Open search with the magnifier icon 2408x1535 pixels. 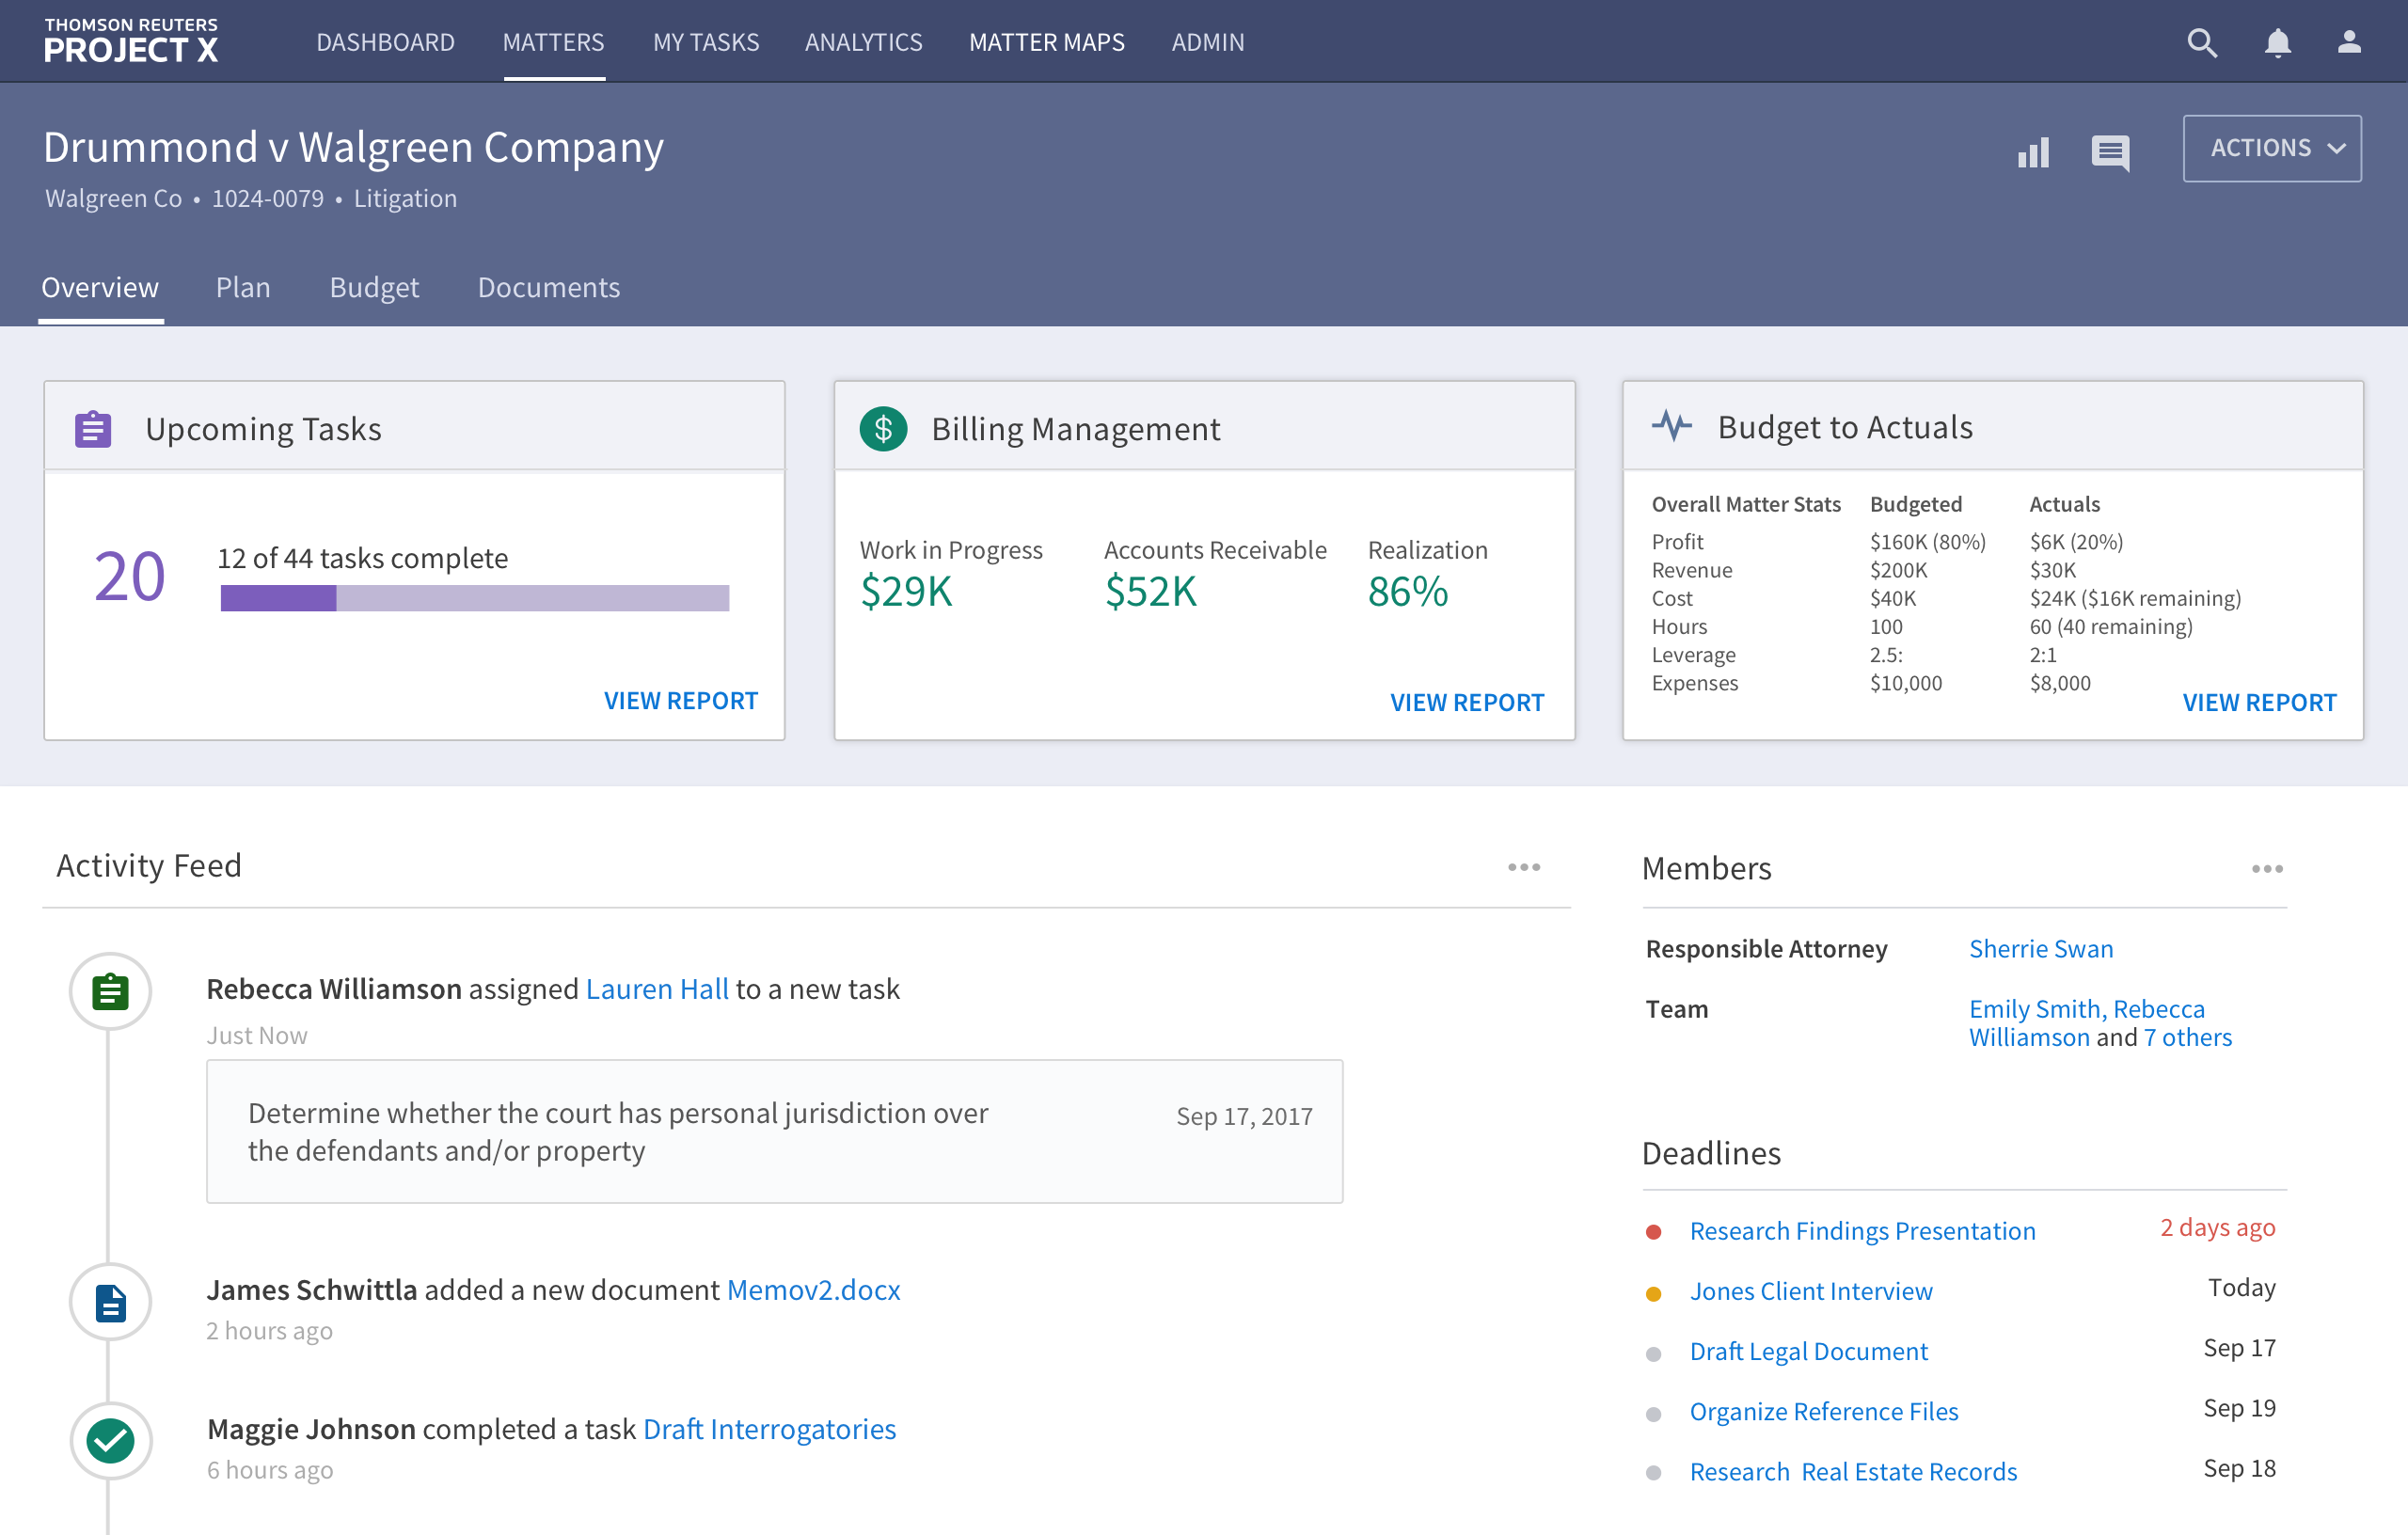2201,42
